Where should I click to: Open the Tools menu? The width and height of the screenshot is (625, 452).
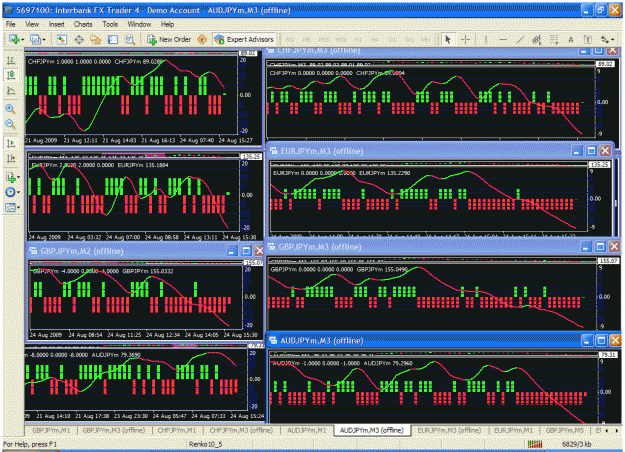point(110,25)
